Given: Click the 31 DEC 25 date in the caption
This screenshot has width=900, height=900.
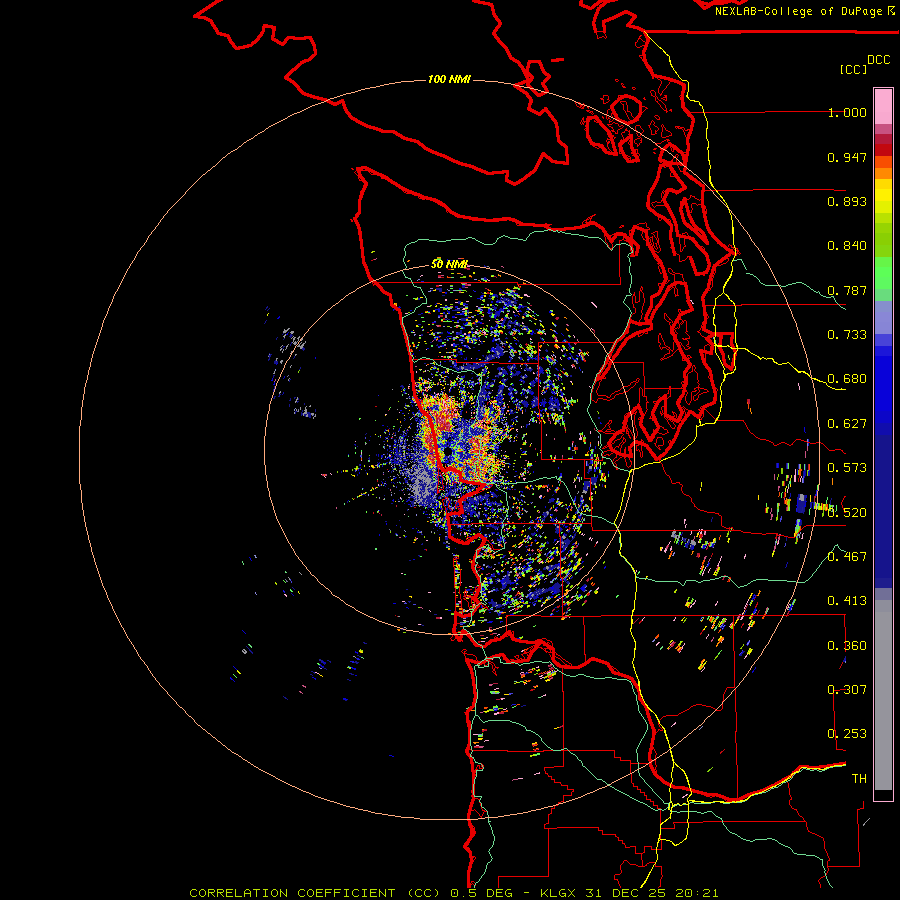Looking at the screenshot, I should tap(626, 893).
